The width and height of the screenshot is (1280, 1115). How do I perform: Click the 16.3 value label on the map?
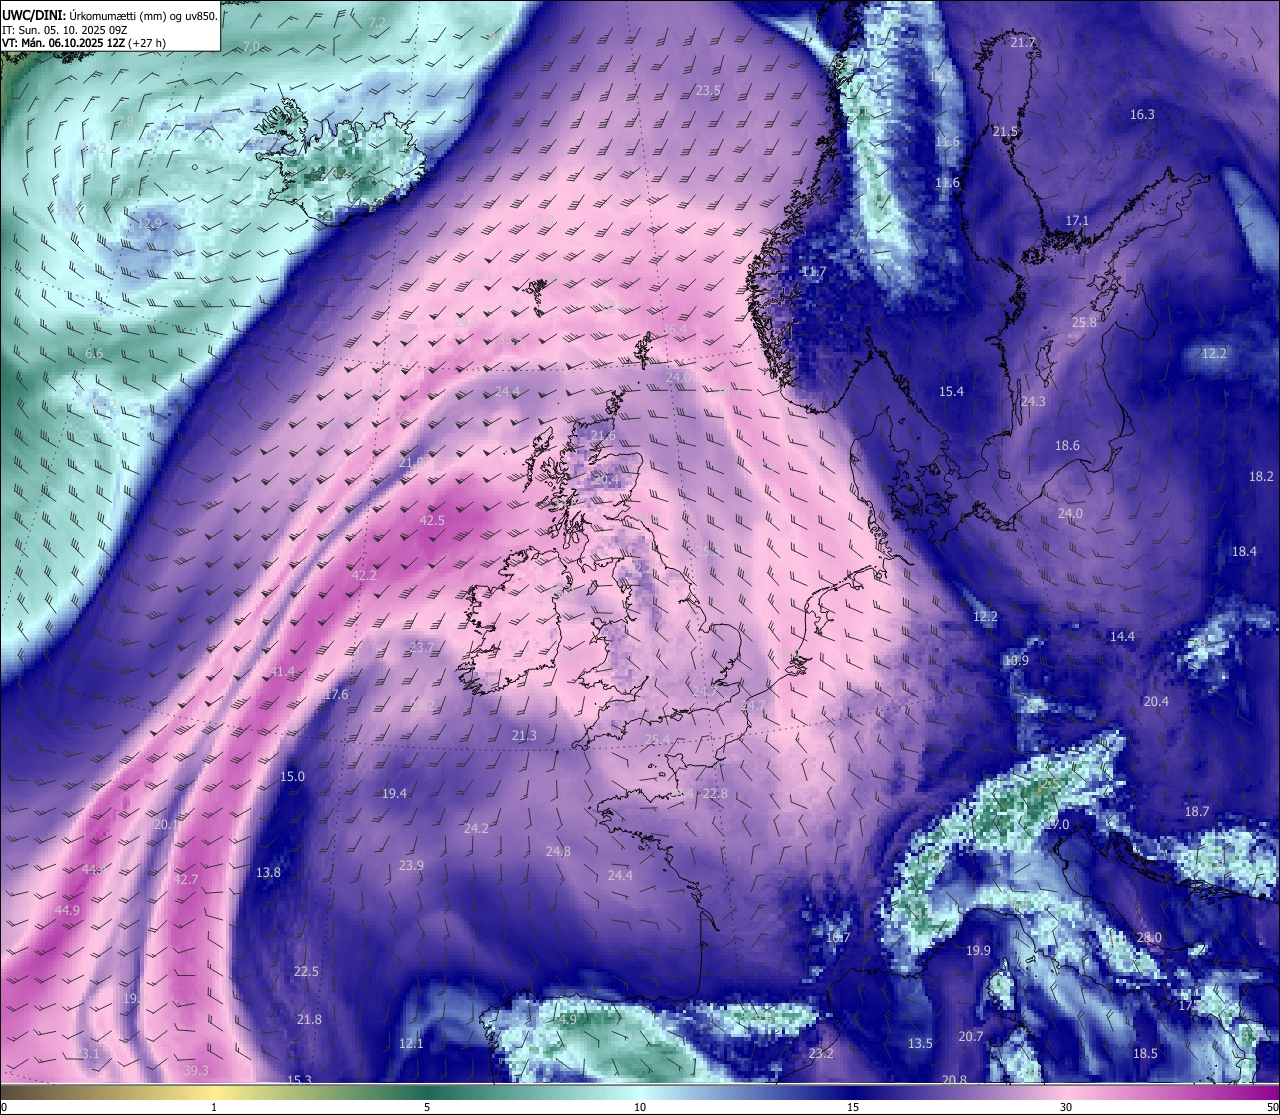point(1142,114)
